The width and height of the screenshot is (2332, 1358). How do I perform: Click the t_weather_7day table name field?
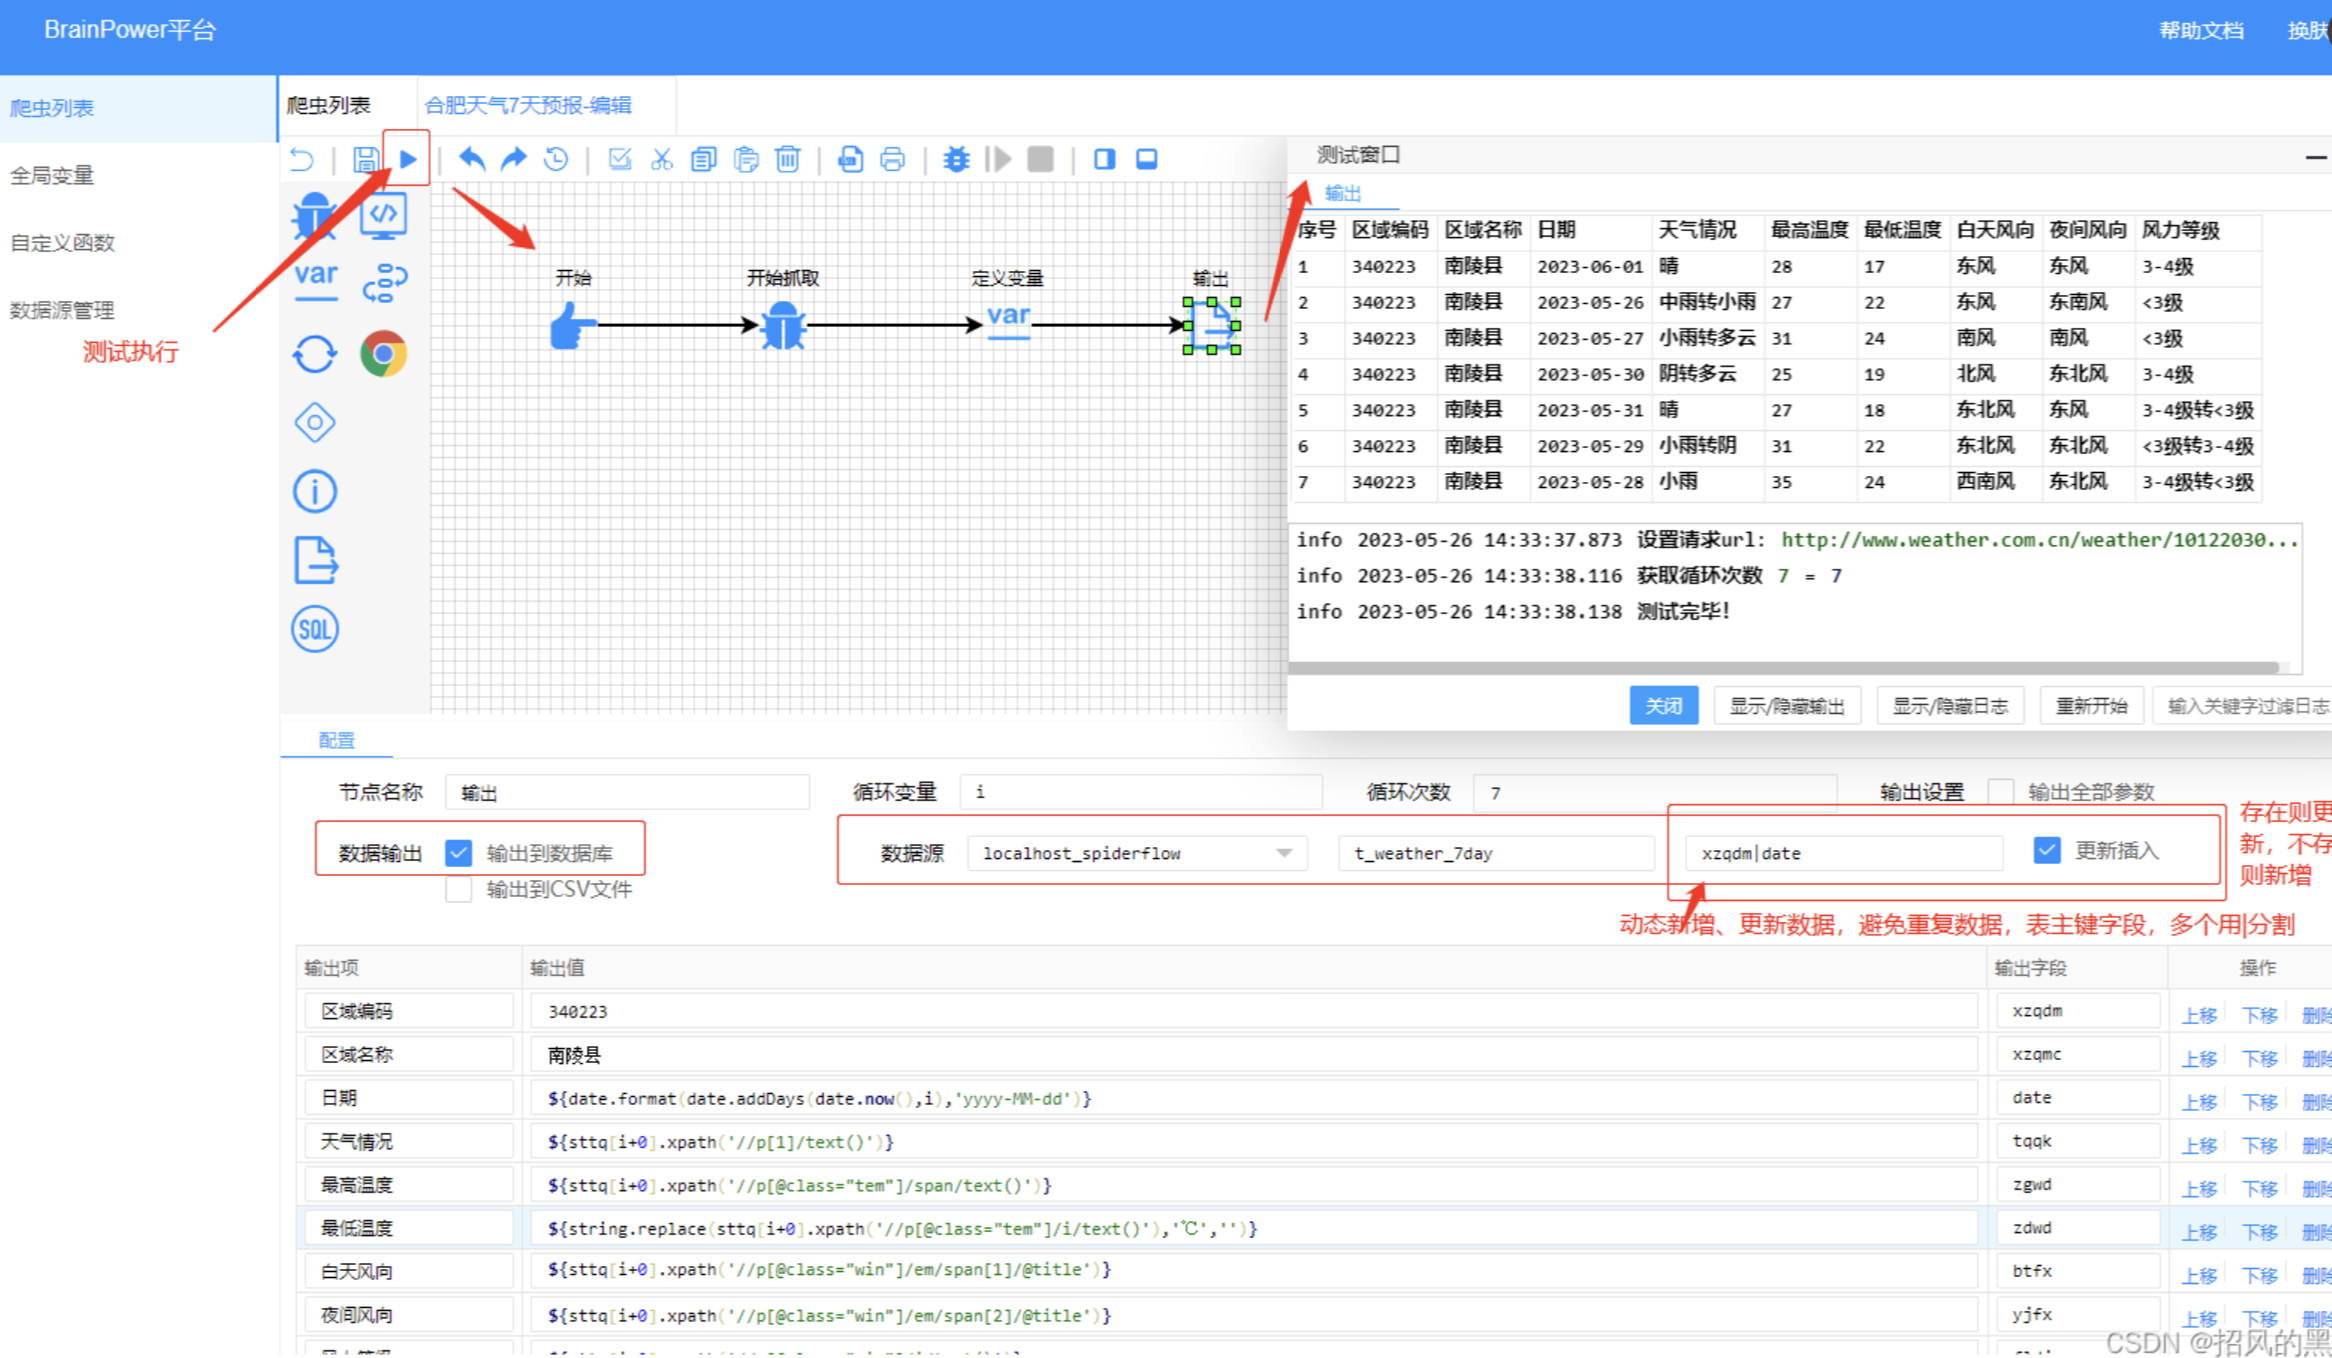[1495, 853]
